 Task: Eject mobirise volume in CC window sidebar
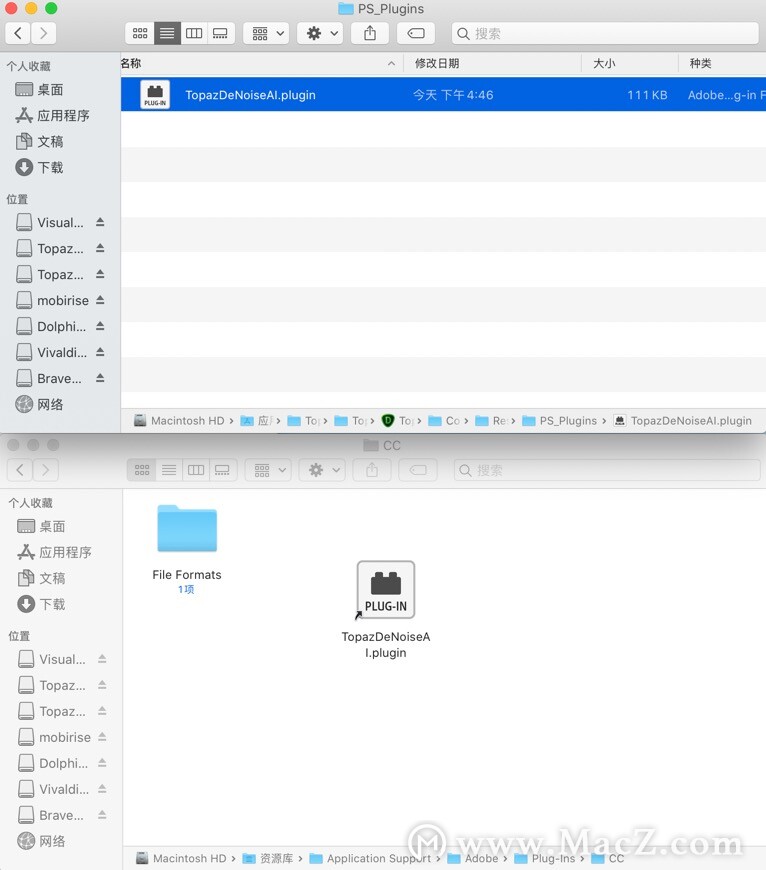click(102, 736)
